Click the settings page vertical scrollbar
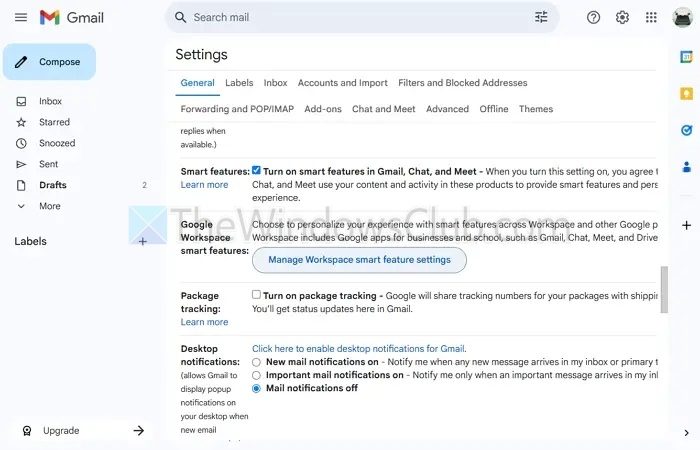 tap(664, 289)
